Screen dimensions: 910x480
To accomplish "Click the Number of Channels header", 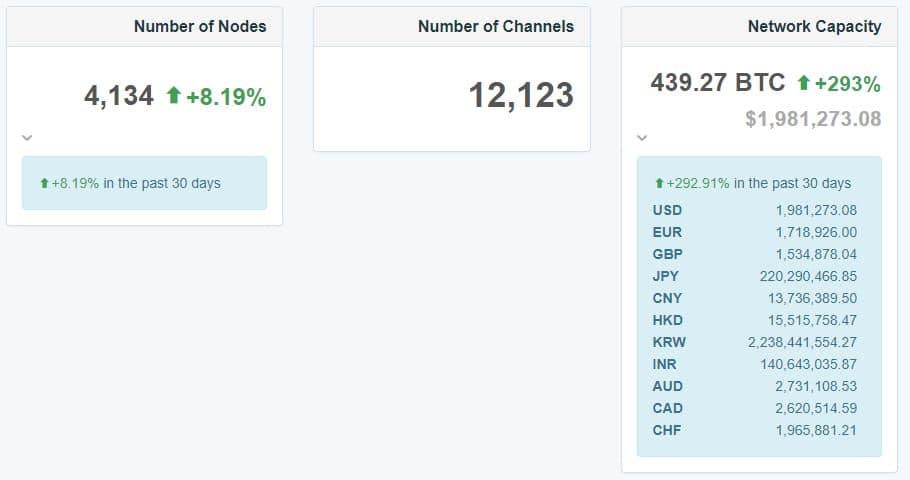I will coord(496,27).
